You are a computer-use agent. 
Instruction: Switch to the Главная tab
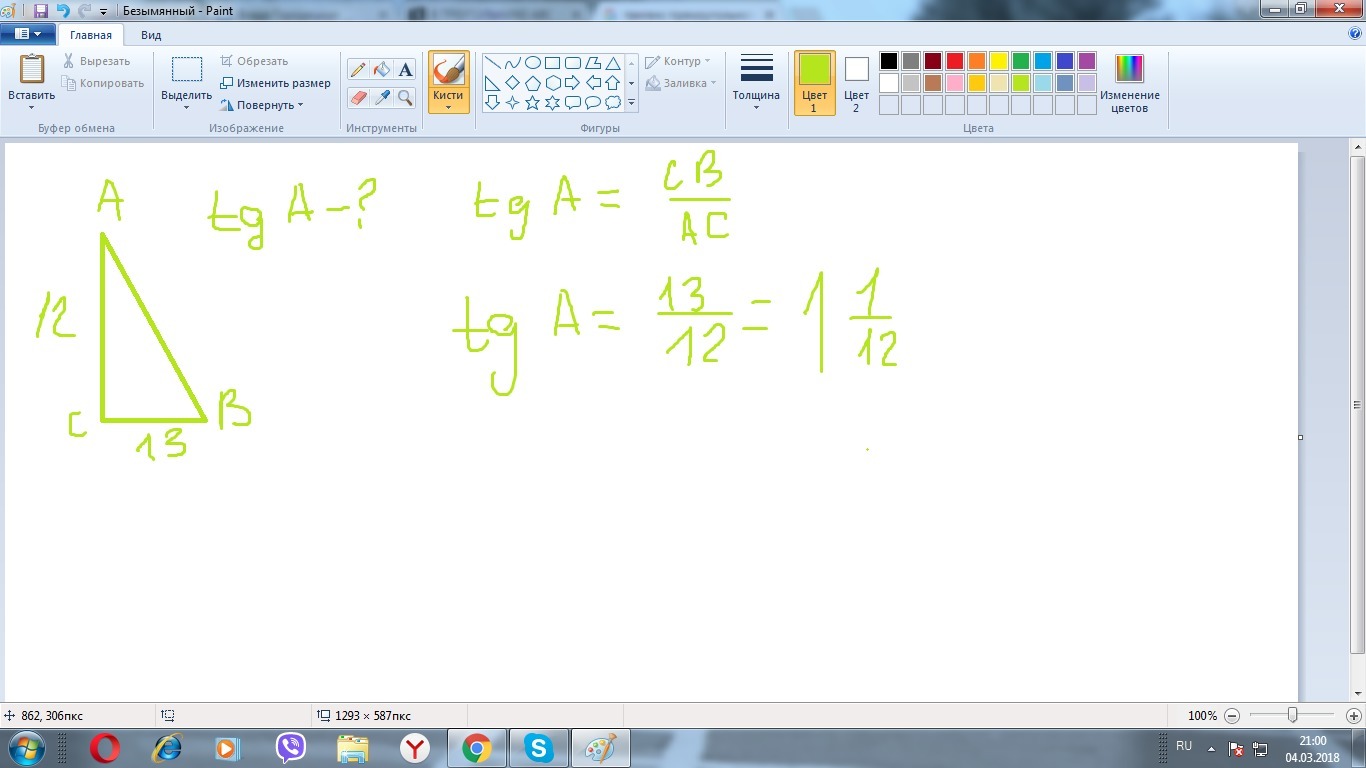pyautogui.click(x=91, y=34)
